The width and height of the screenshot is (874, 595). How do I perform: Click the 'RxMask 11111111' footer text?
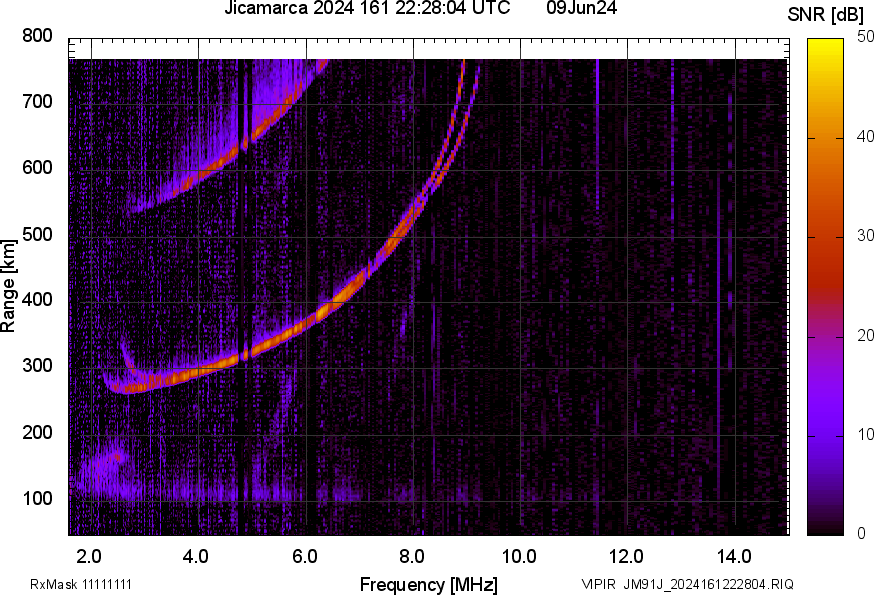pos(81,584)
